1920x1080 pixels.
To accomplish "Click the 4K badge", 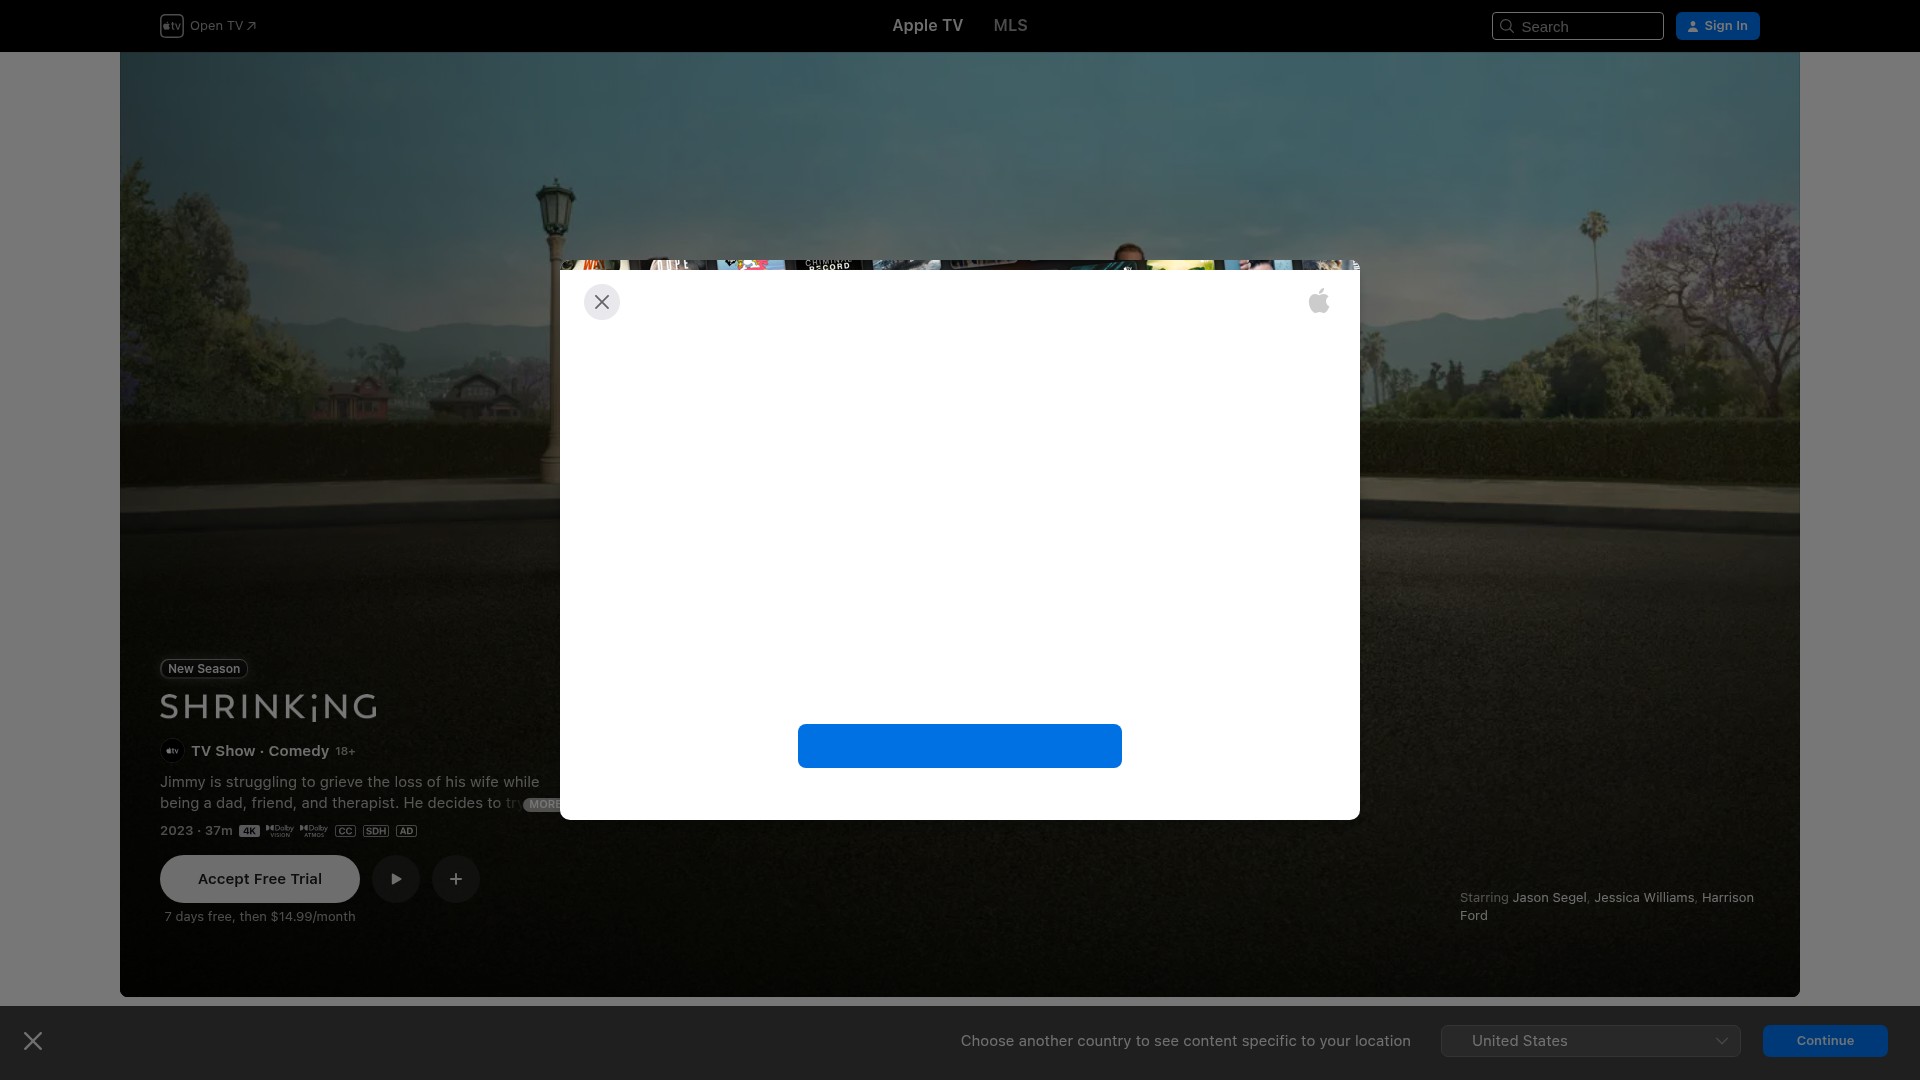I will click(249, 831).
